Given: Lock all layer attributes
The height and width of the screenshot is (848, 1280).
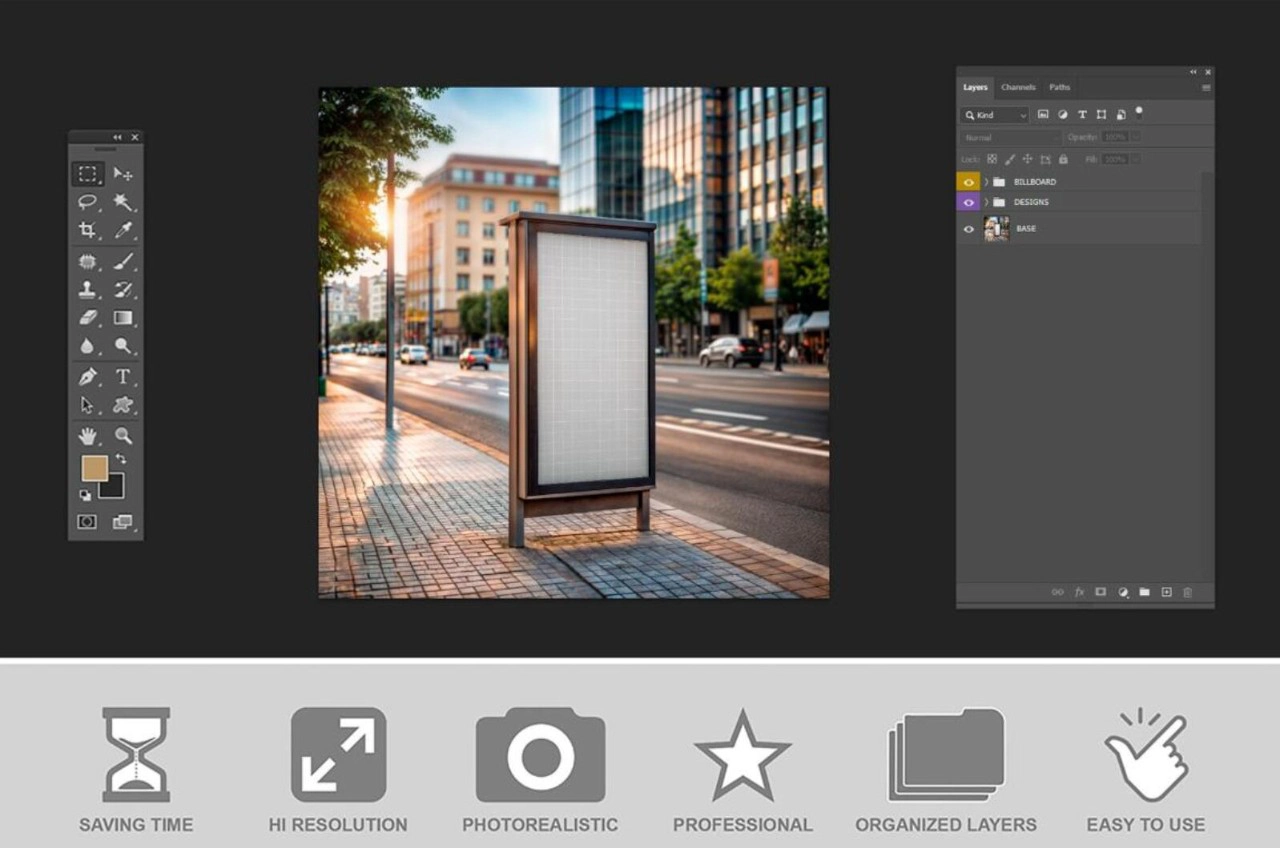Looking at the screenshot, I should 1063,159.
